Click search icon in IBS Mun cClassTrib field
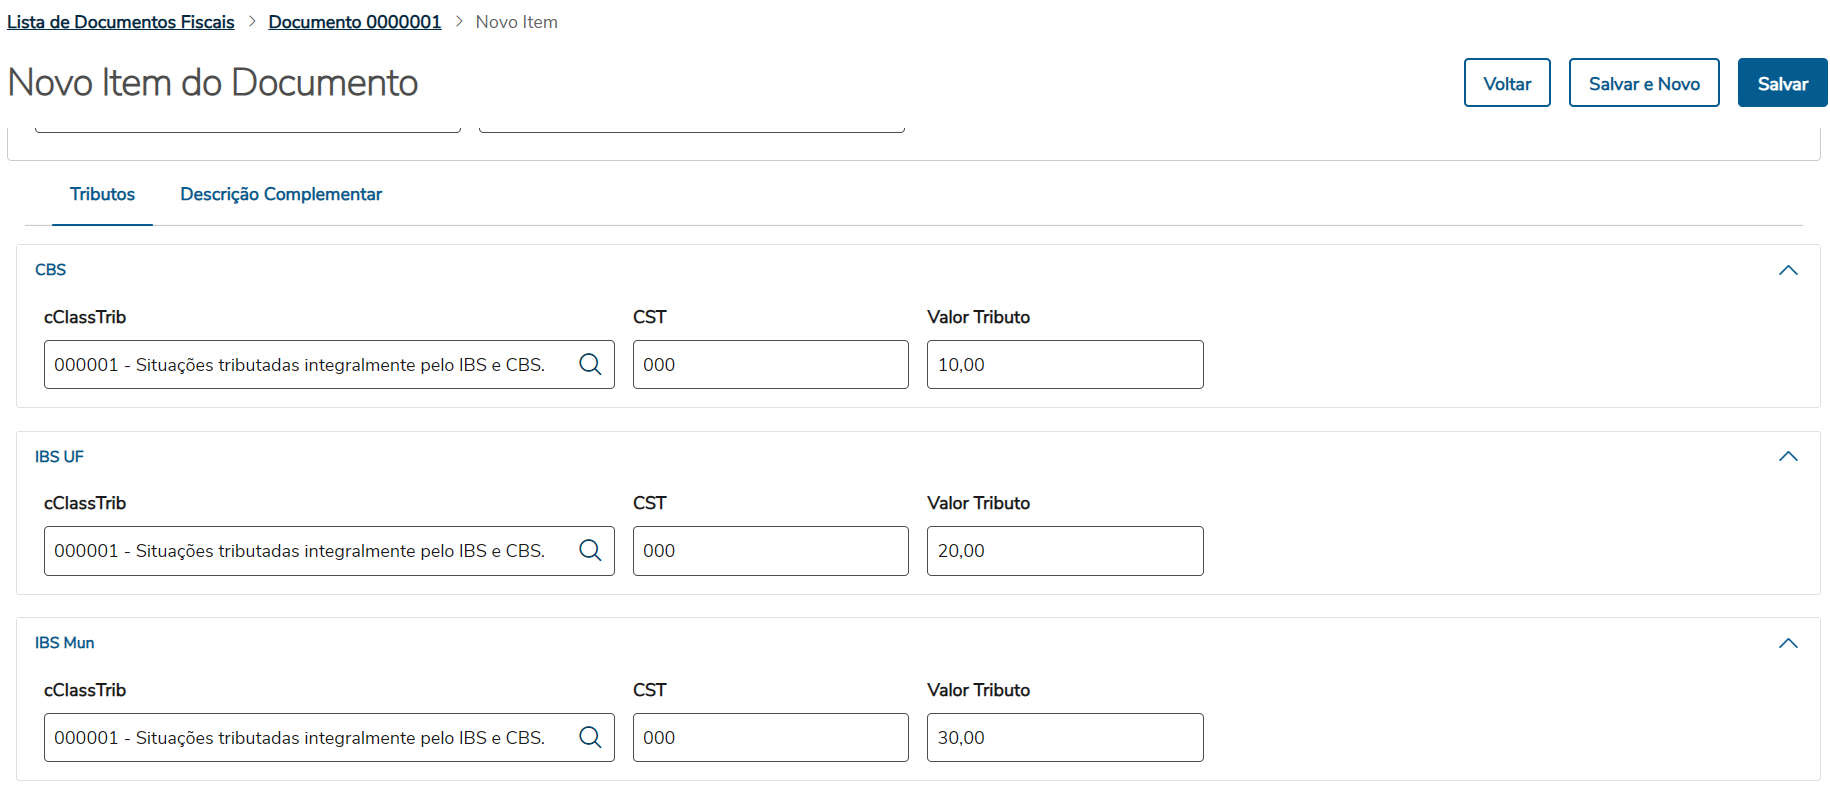 pos(590,737)
